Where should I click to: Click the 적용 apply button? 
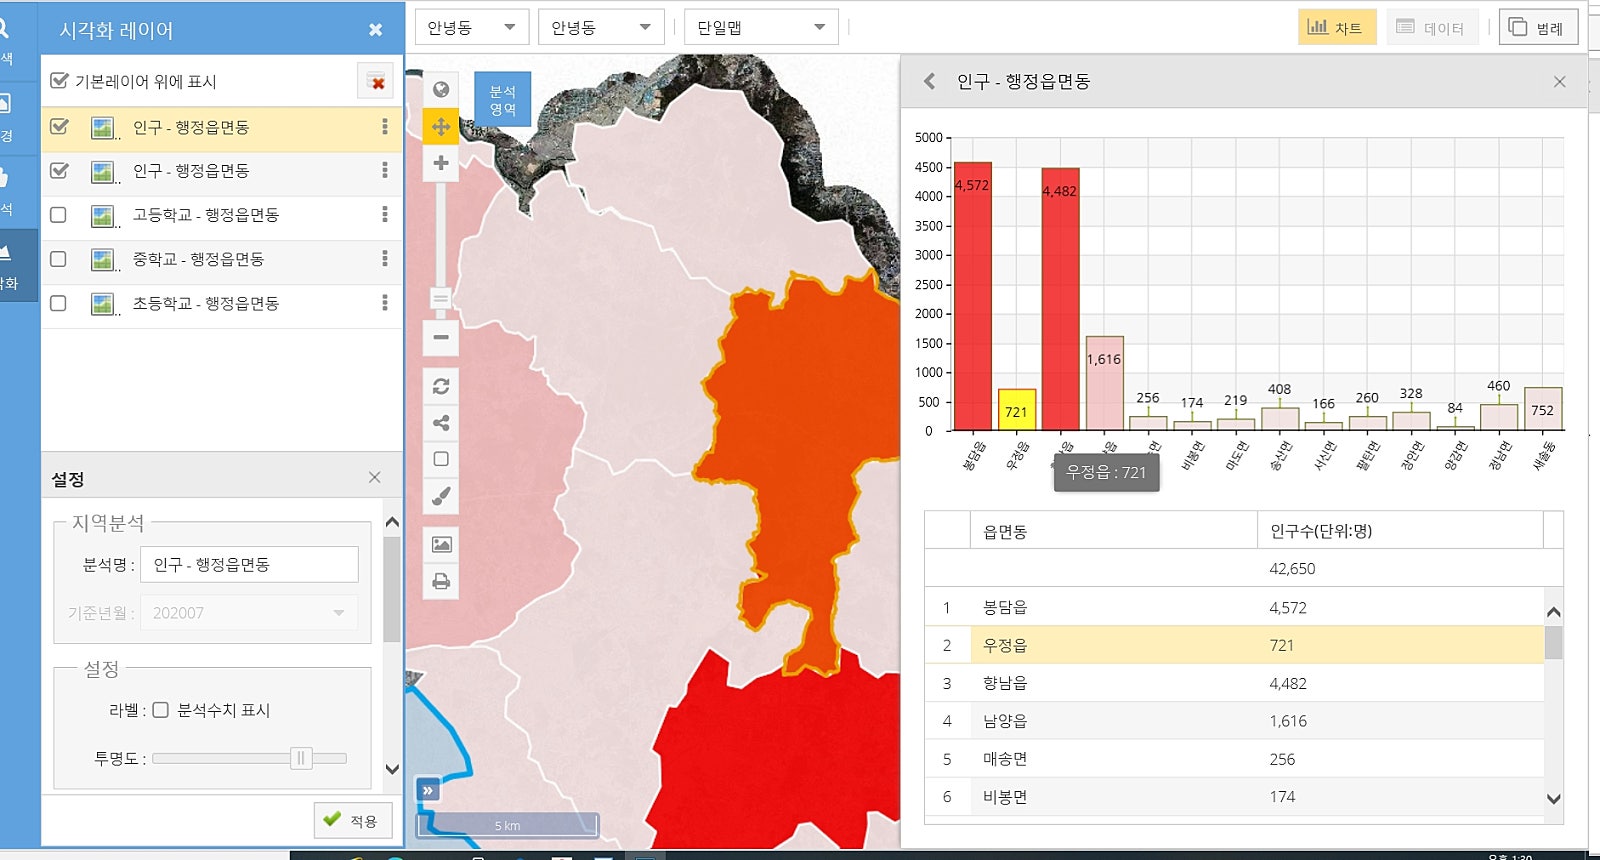point(352,820)
